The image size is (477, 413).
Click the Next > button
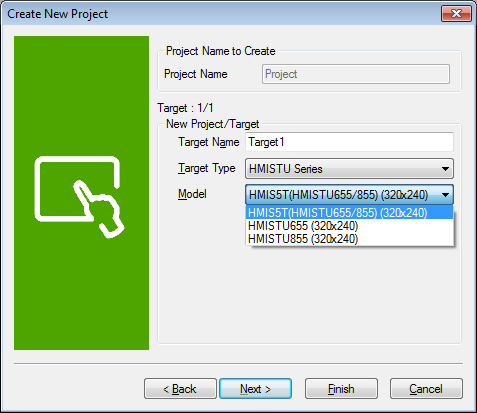coord(255,389)
